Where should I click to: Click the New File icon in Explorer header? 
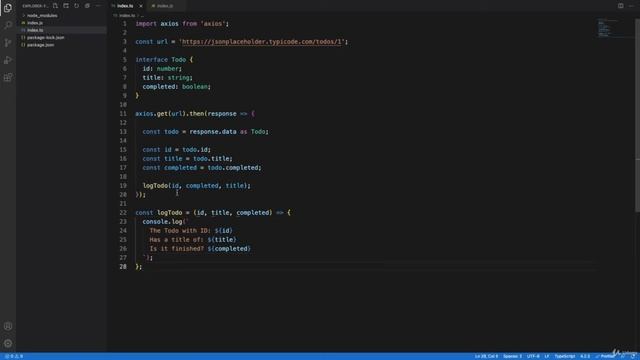55,6
